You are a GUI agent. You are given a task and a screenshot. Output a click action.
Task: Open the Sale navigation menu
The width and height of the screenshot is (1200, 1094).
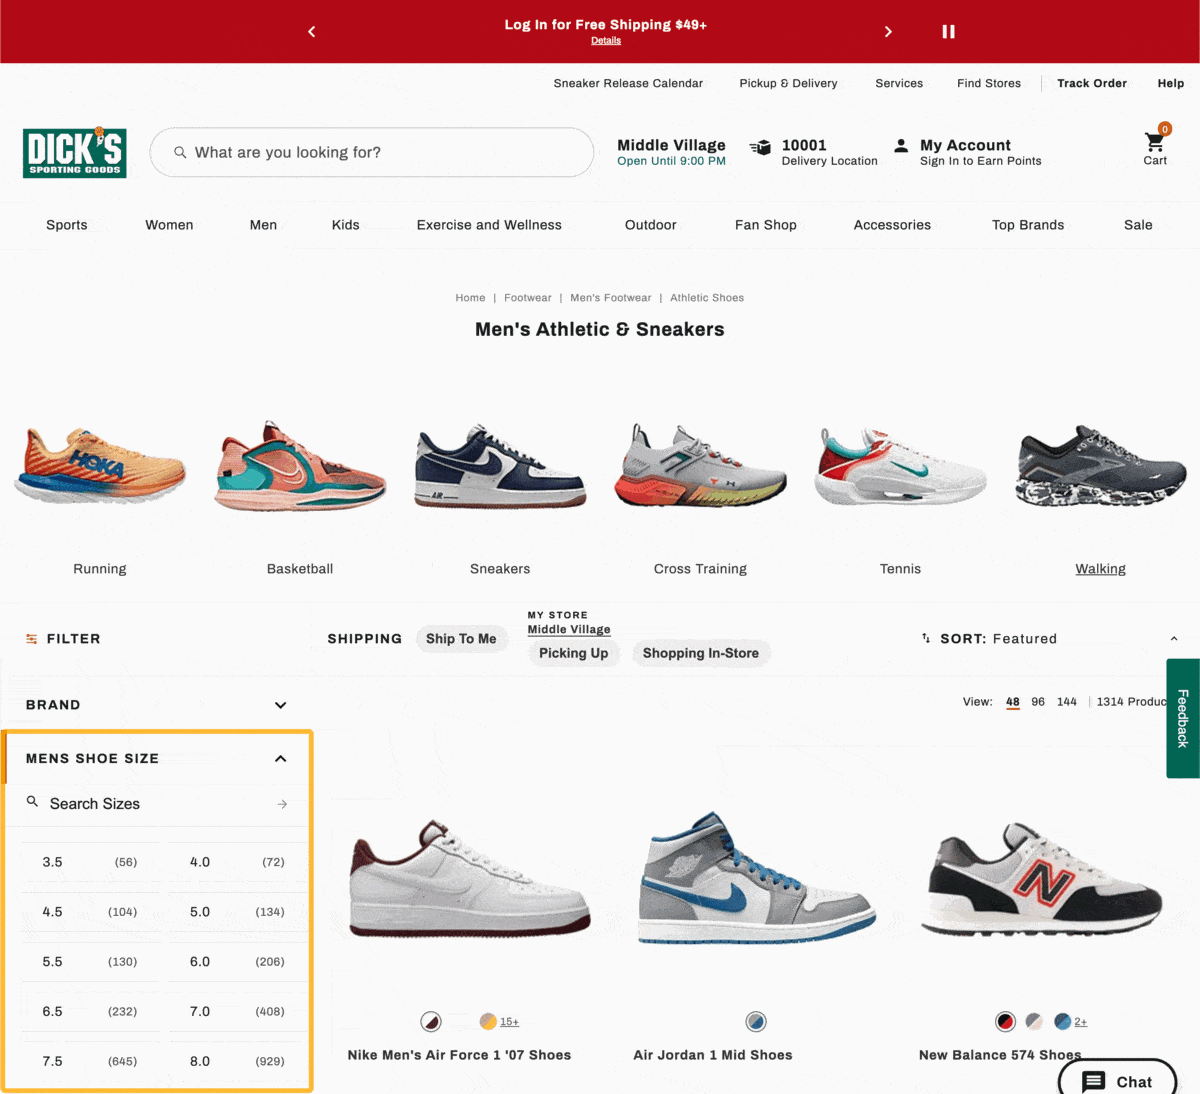pos(1138,225)
